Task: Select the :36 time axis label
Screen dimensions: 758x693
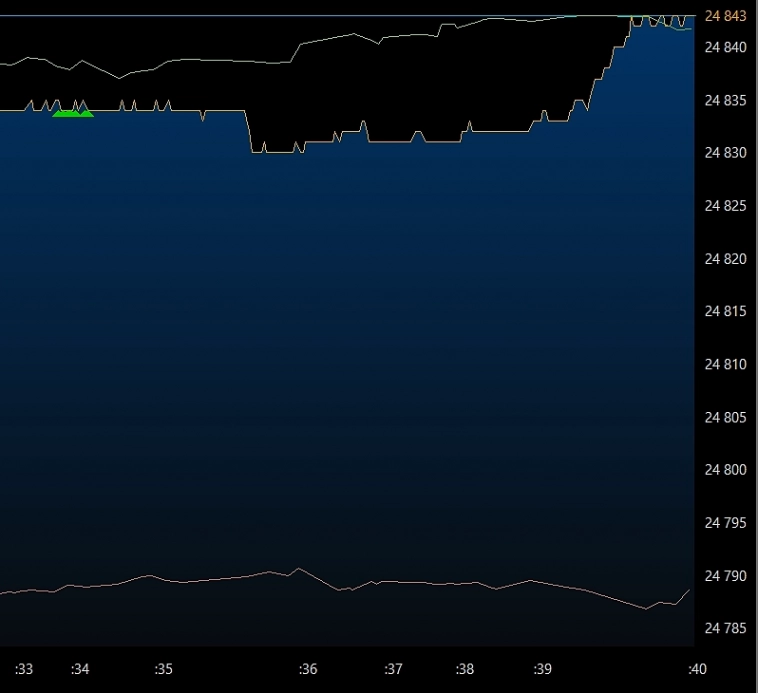Action: [308, 668]
